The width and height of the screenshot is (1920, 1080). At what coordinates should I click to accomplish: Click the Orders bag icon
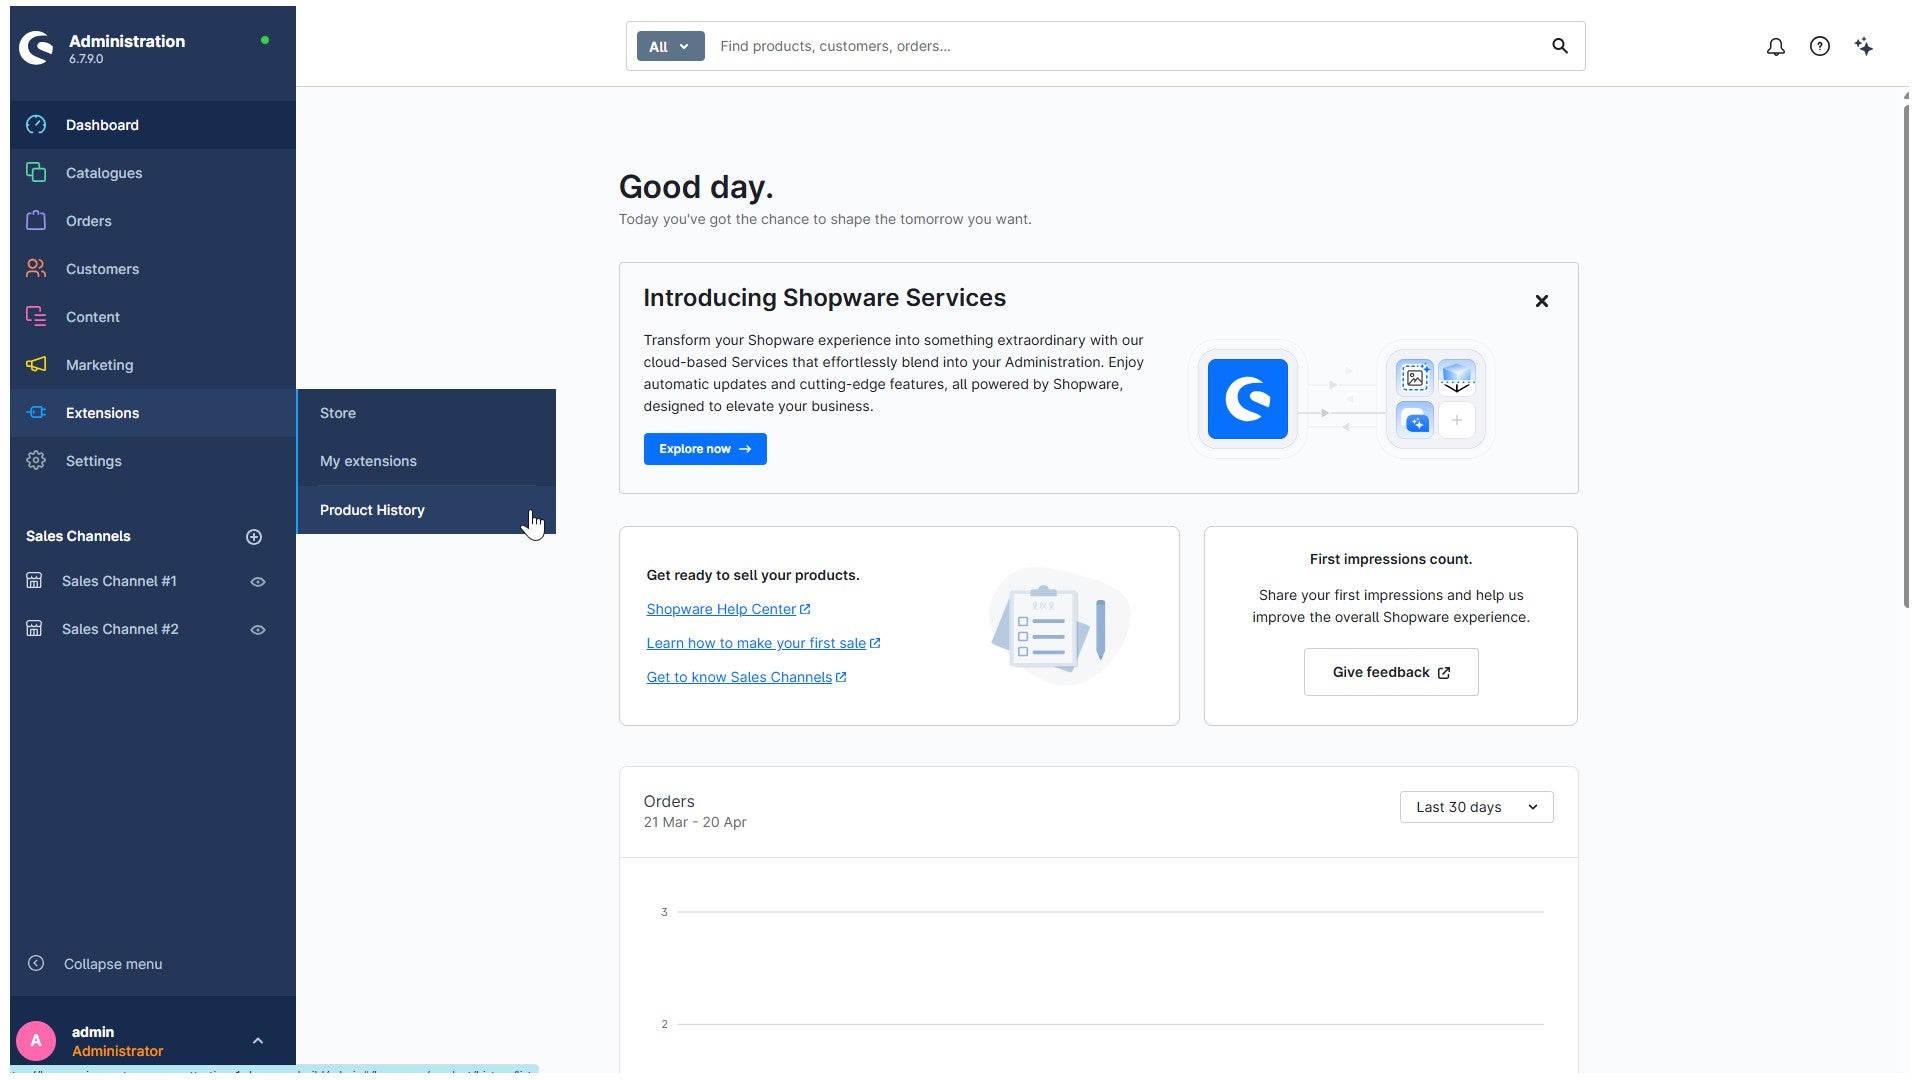[36, 221]
